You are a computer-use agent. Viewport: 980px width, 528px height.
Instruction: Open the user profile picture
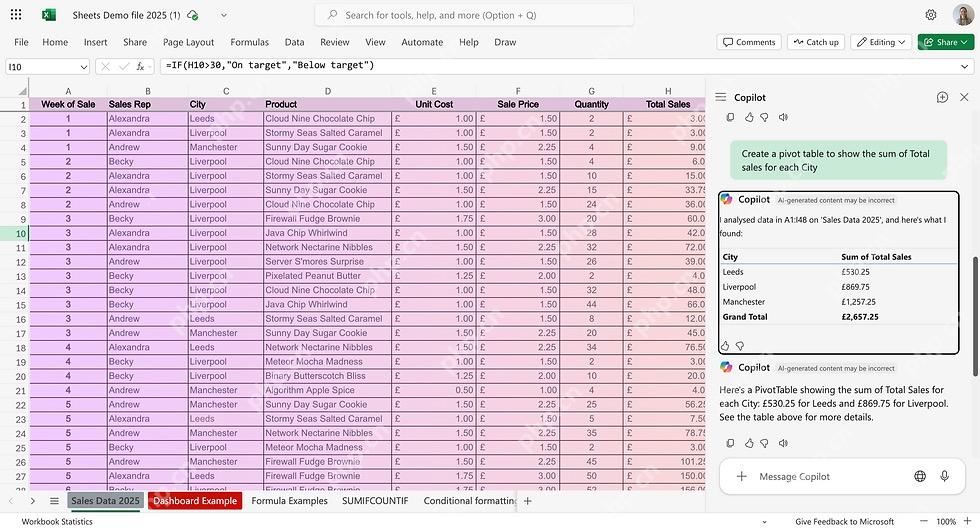963,15
